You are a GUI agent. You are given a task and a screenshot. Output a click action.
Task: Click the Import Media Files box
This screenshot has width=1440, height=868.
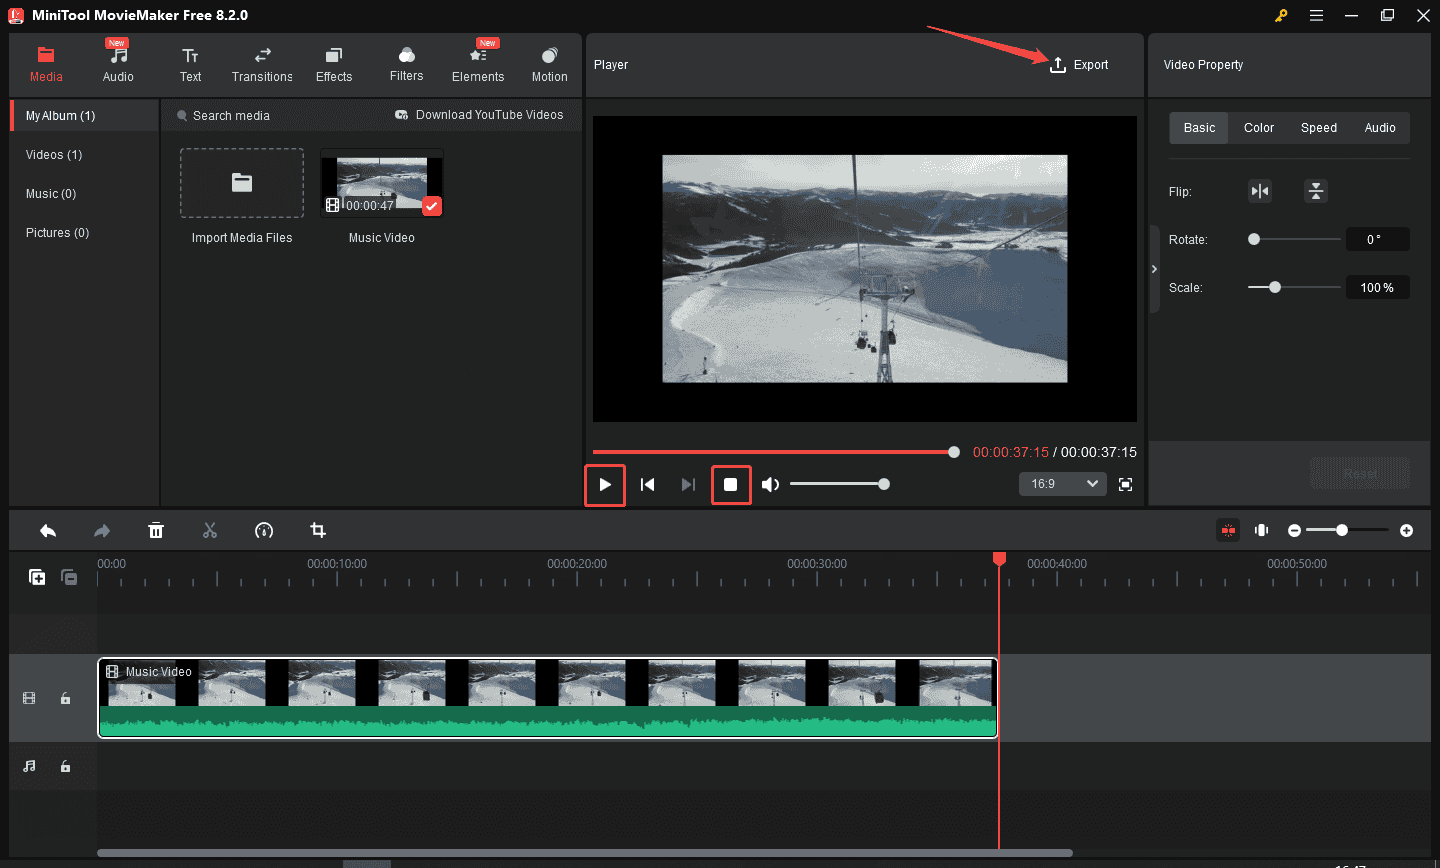click(242, 183)
